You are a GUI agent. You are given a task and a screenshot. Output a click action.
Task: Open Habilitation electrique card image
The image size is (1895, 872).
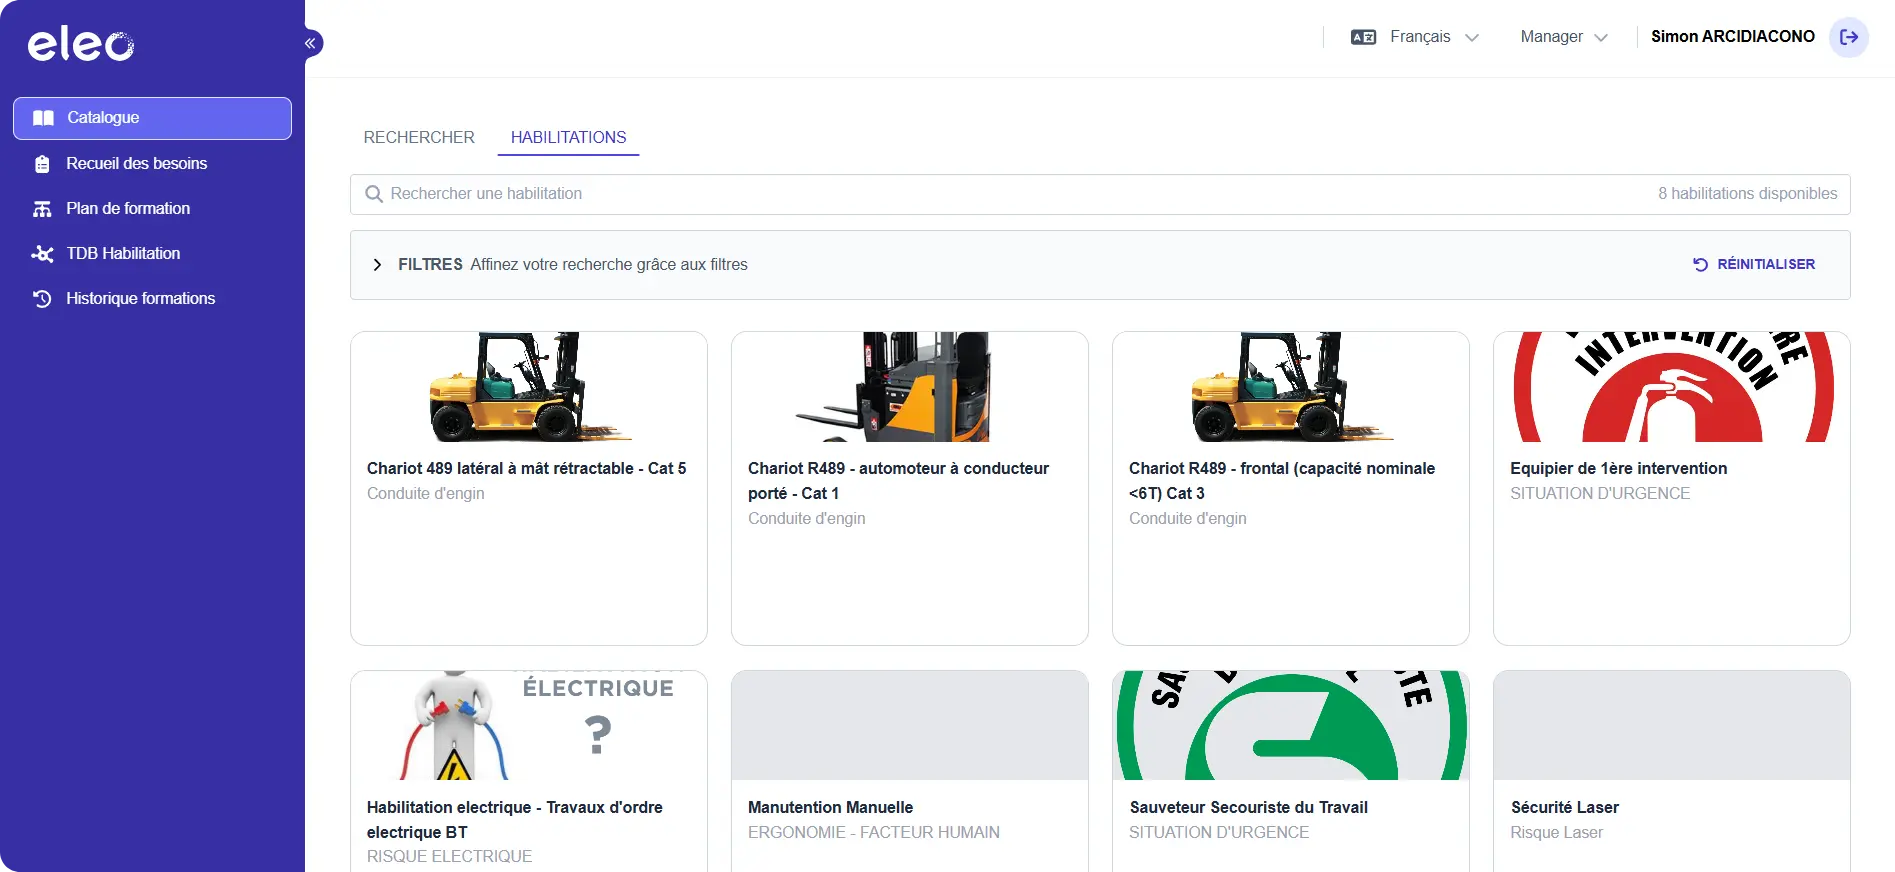(529, 726)
